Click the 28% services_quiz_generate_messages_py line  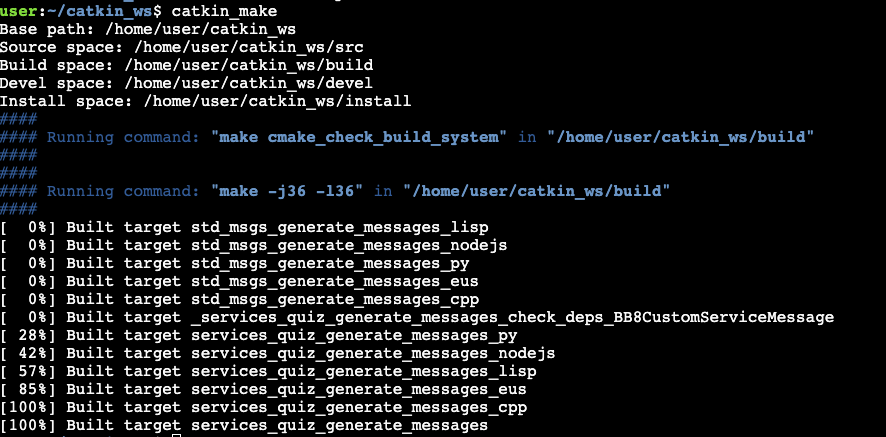(259, 335)
